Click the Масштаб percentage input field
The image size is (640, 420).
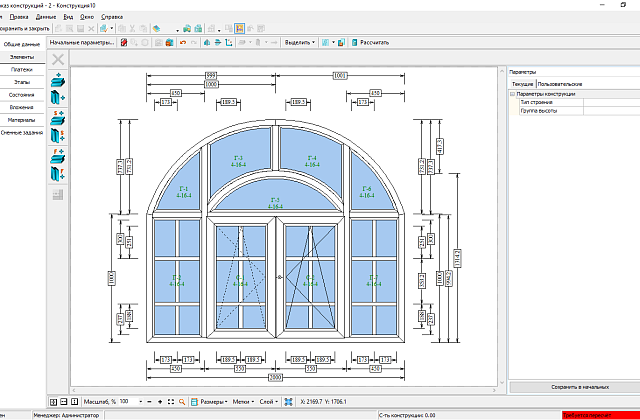(129, 402)
